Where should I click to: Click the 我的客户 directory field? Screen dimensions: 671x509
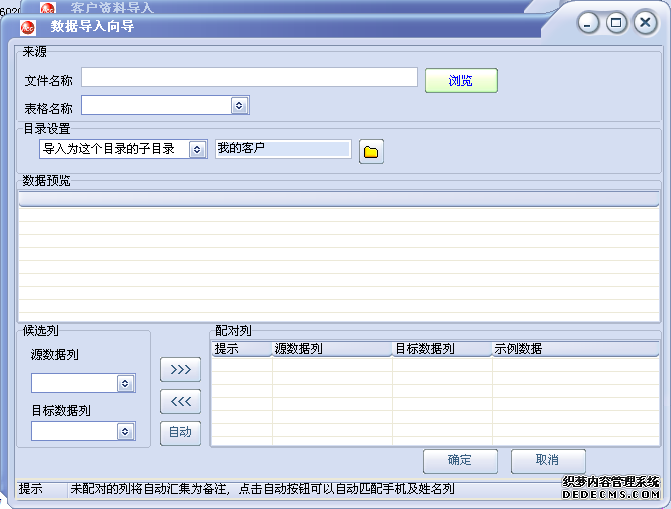click(283, 149)
